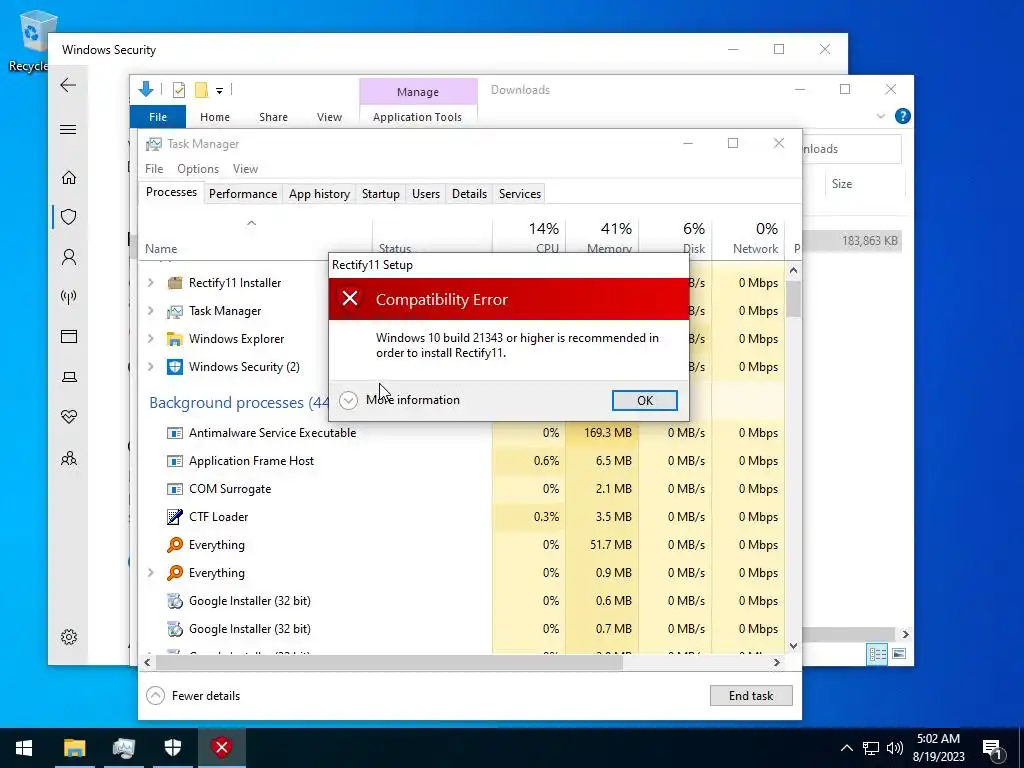
Task: Click the first Everything search icon
Action: [174, 545]
